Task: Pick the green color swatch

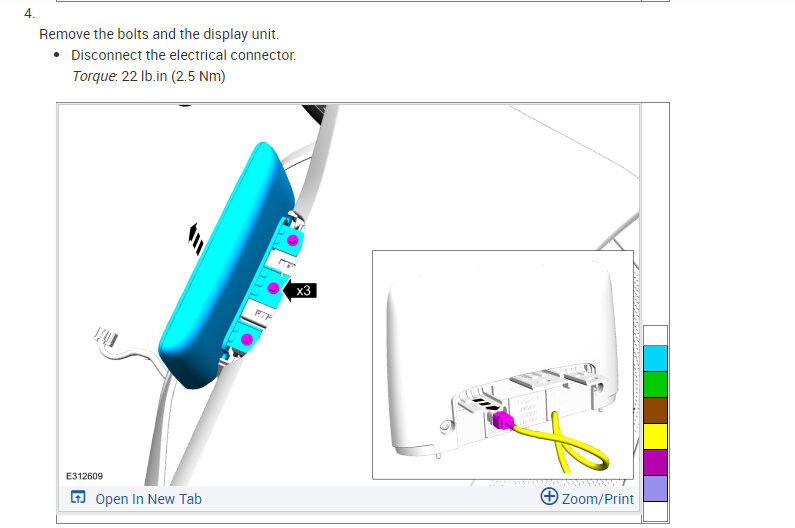Action: (655, 384)
